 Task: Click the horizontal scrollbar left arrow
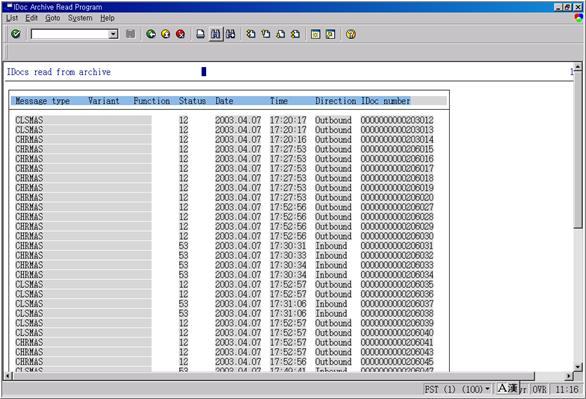tap(9, 376)
